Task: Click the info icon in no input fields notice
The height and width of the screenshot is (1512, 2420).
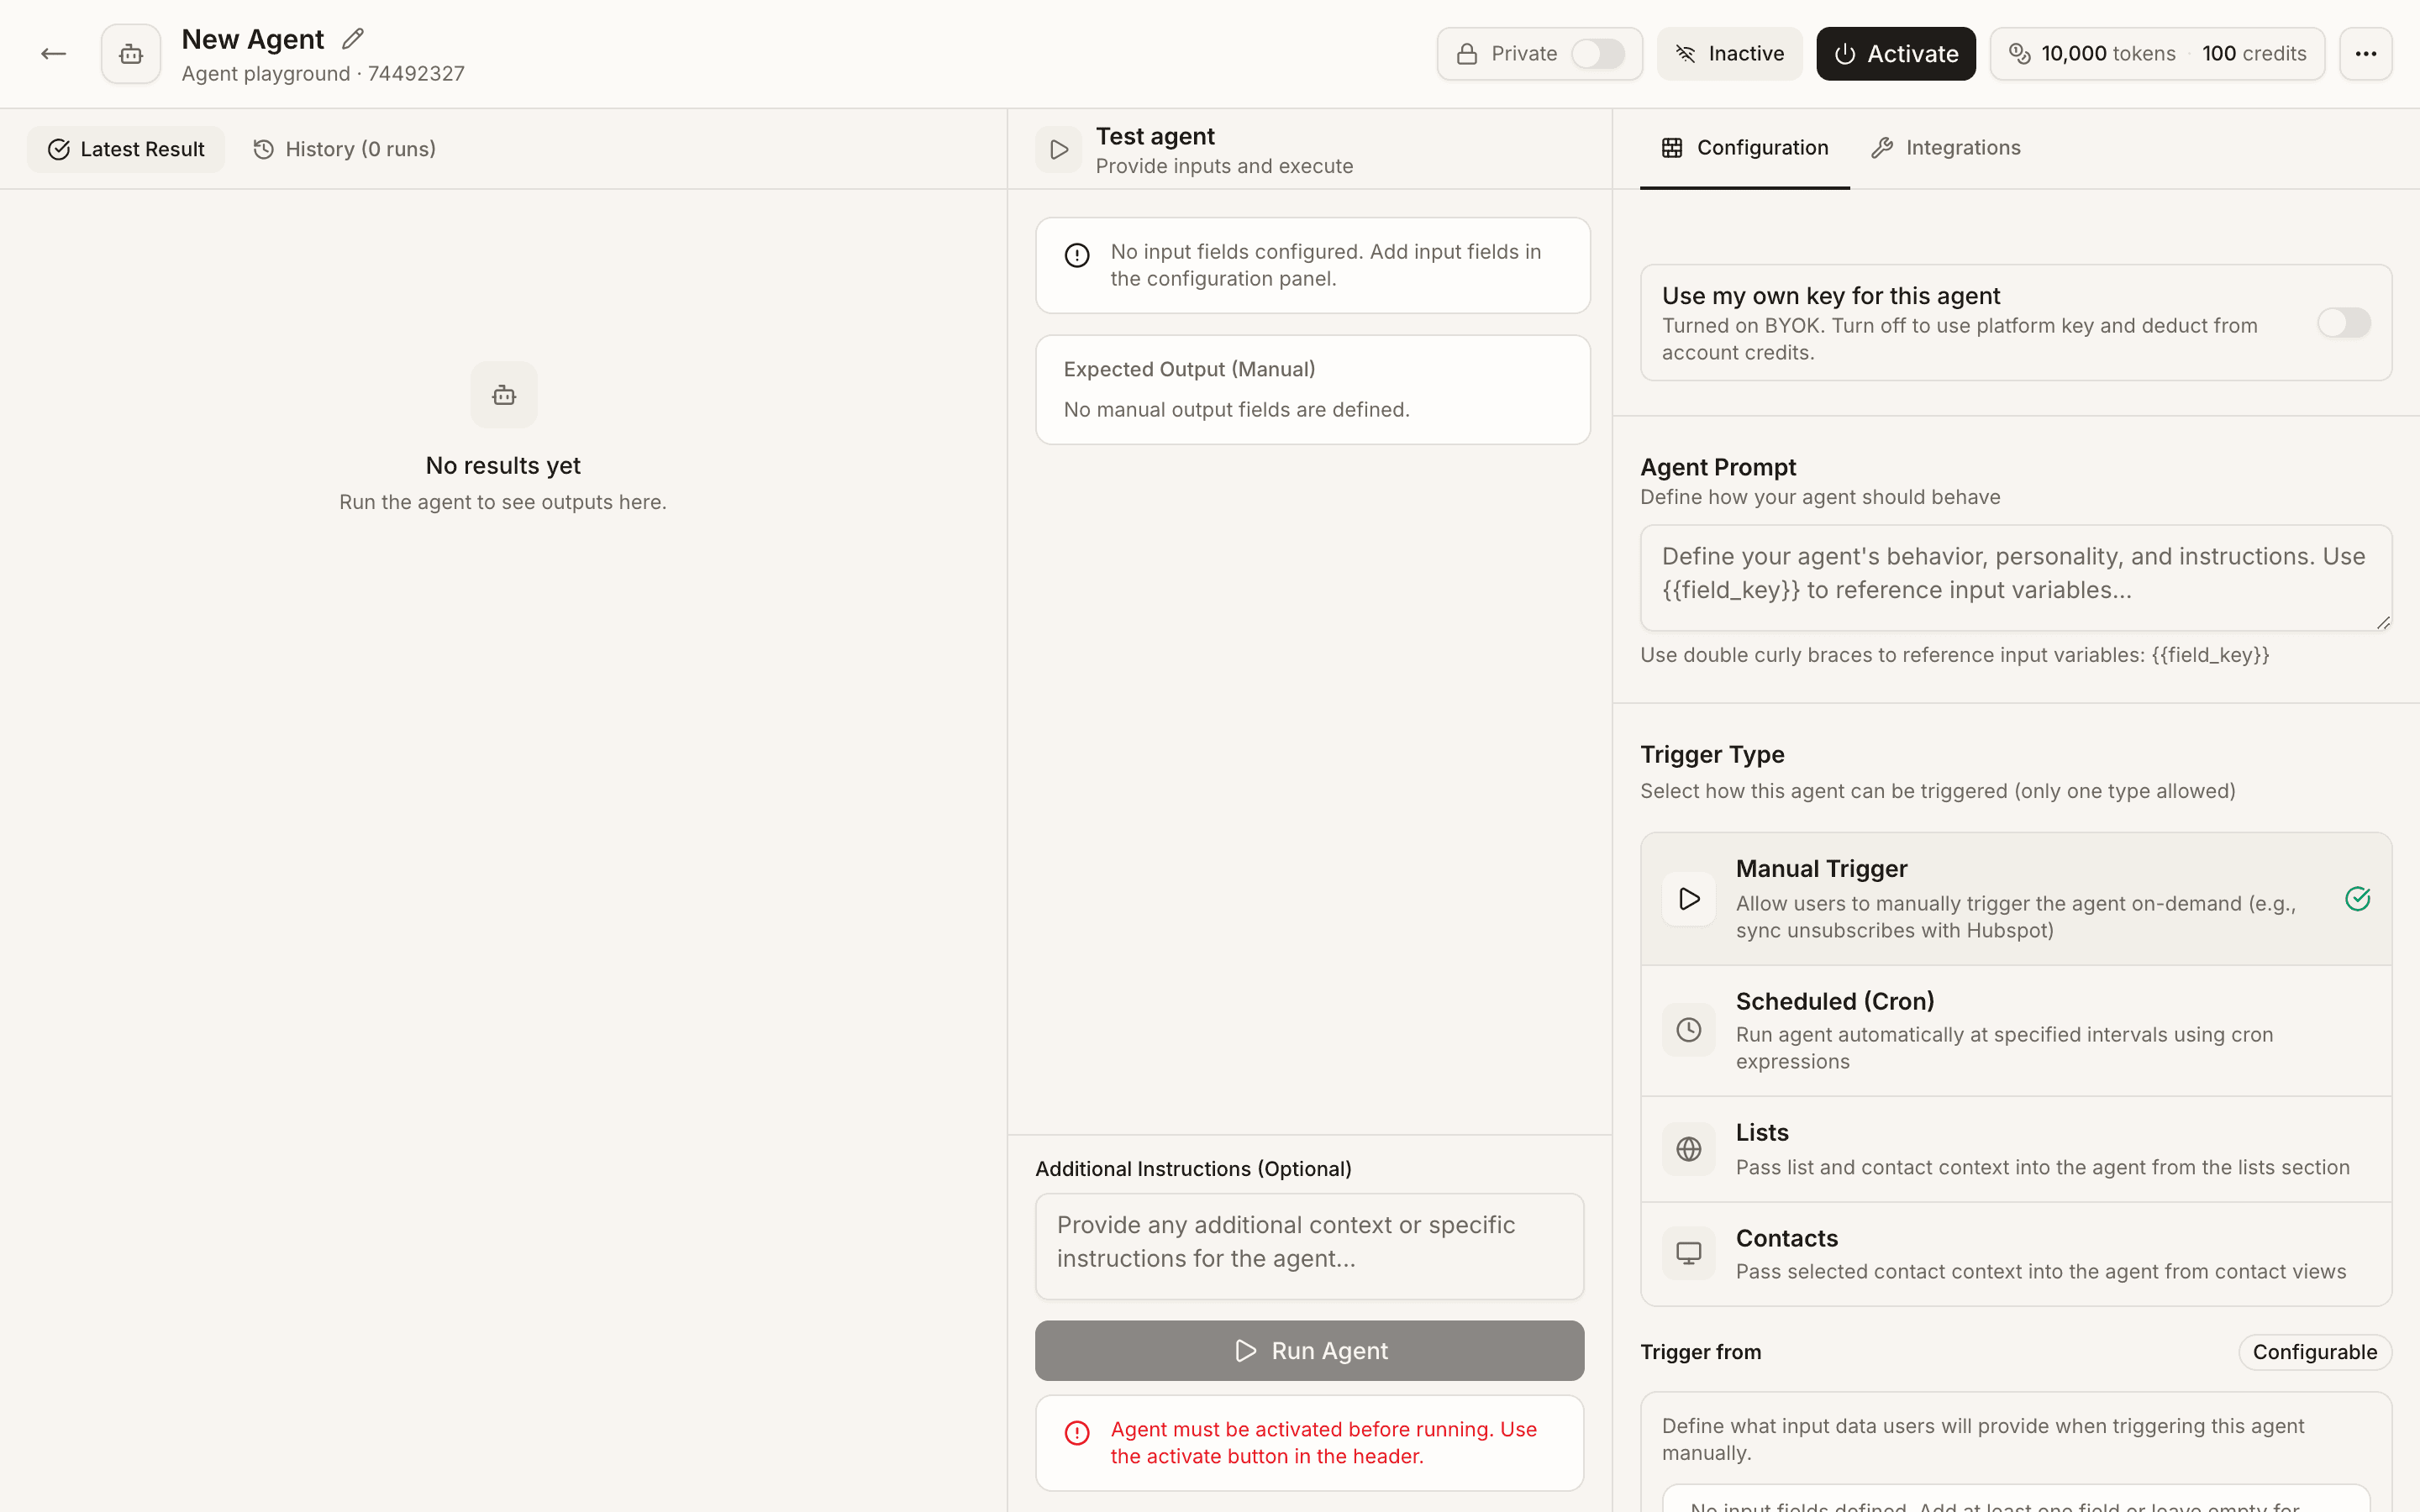Action: 1077,255
